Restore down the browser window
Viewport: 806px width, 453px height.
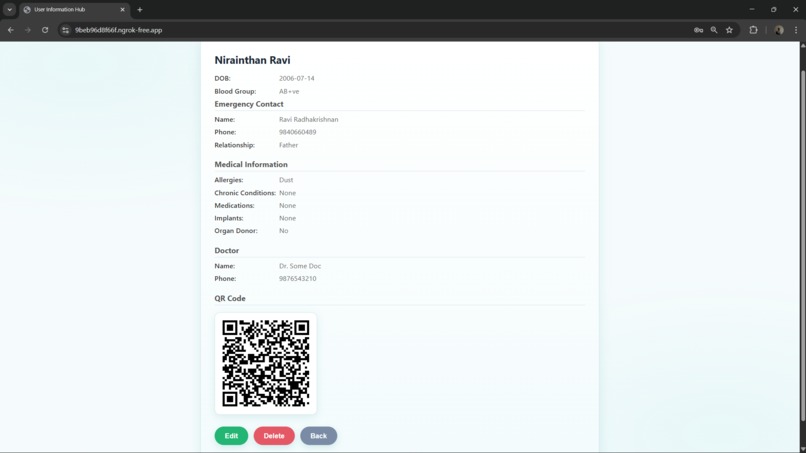point(774,9)
